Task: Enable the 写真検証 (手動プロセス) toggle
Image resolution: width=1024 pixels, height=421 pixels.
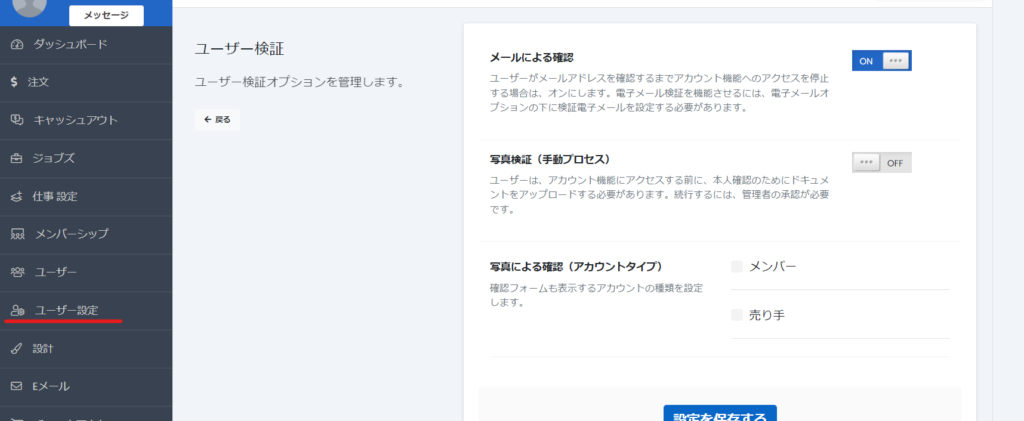Action: point(881,162)
